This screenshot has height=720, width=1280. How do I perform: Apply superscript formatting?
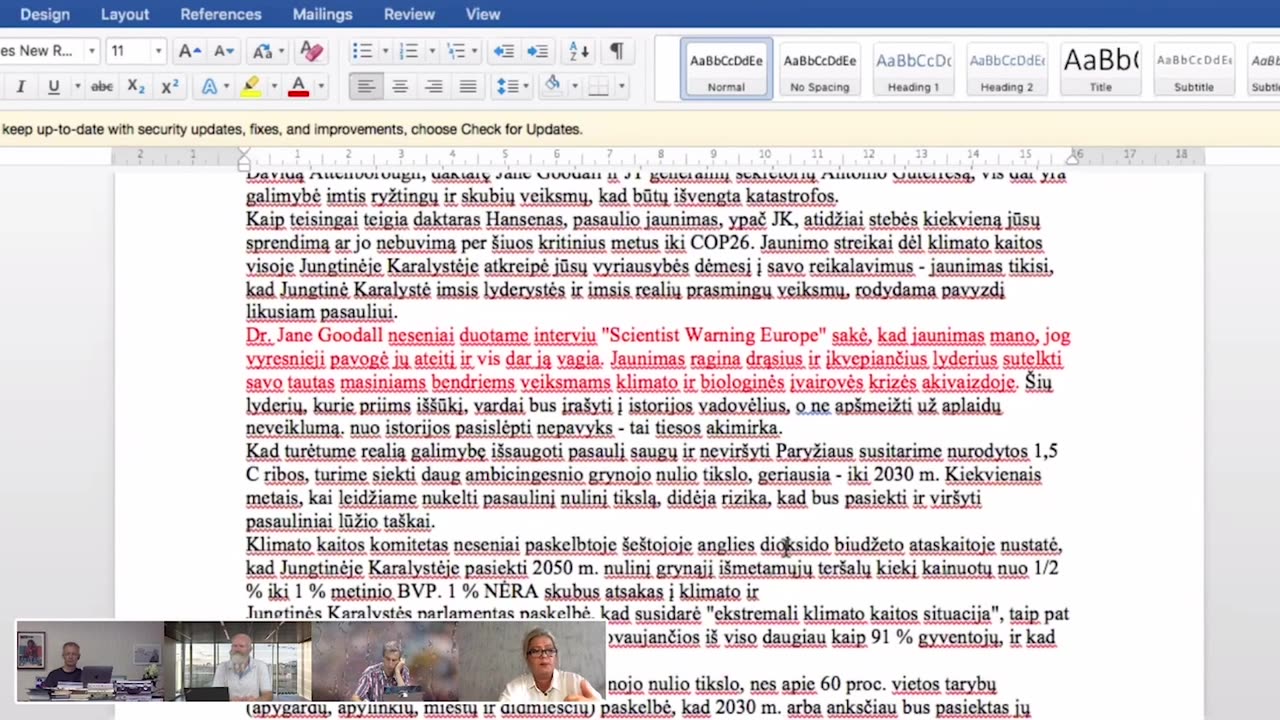click(170, 87)
